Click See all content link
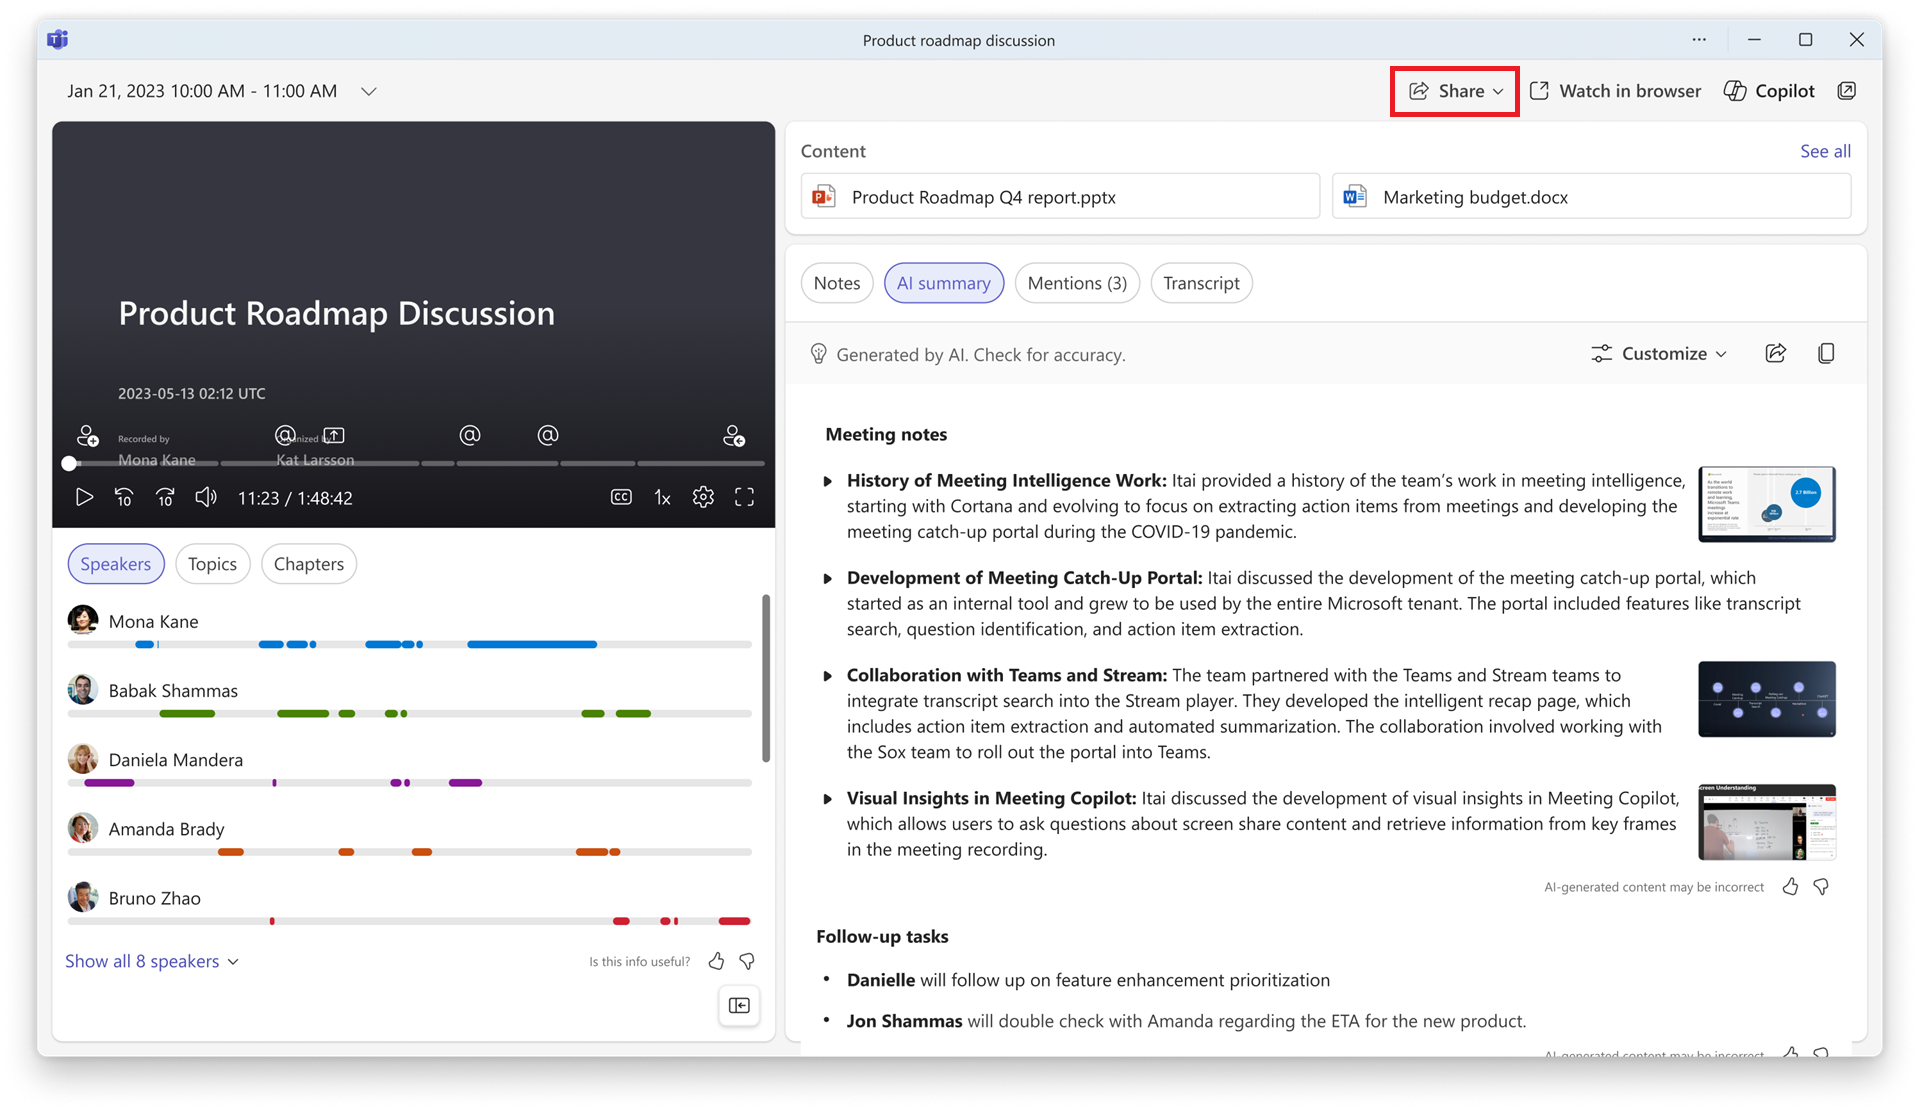Screen dimensions: 1920x1112 click(x=1825, y=151)
